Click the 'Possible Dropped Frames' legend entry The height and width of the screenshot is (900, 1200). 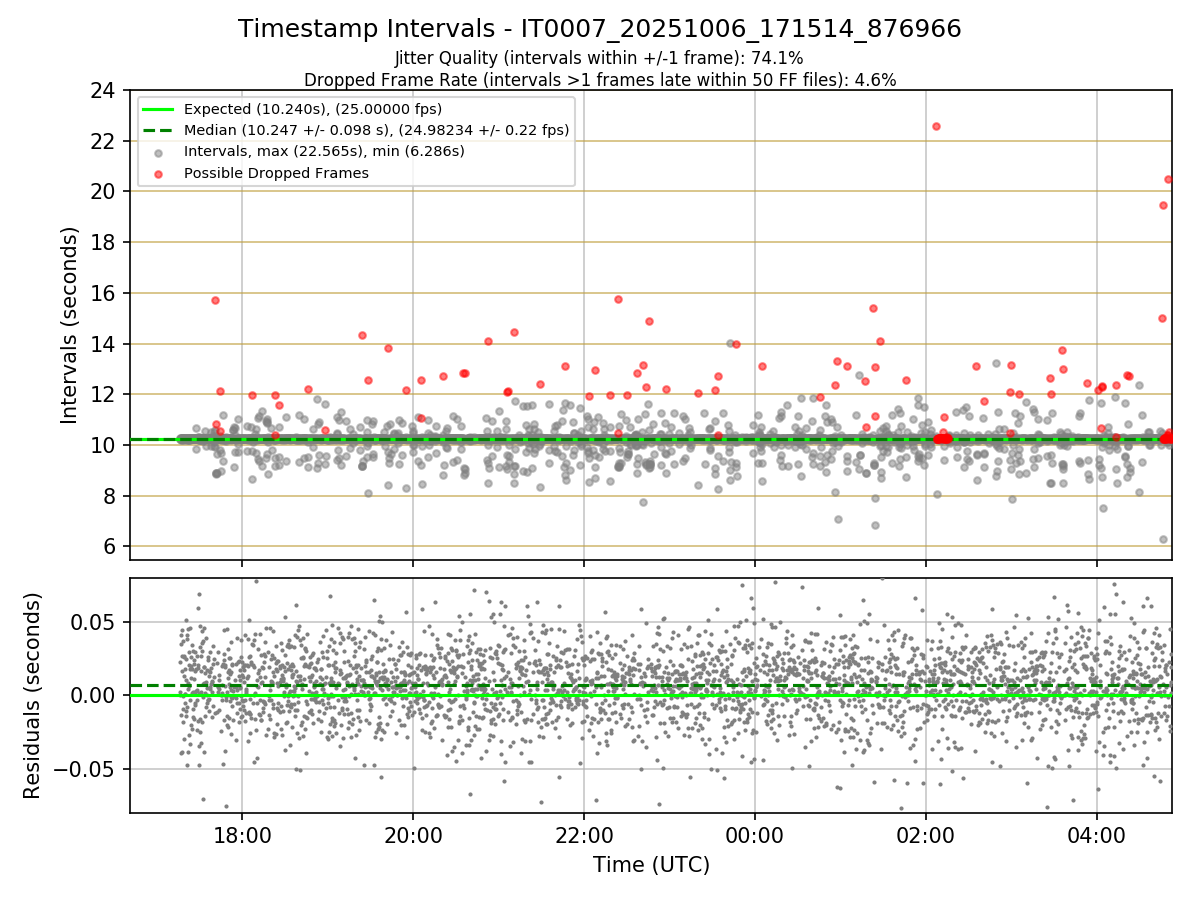tap(276, 173)
